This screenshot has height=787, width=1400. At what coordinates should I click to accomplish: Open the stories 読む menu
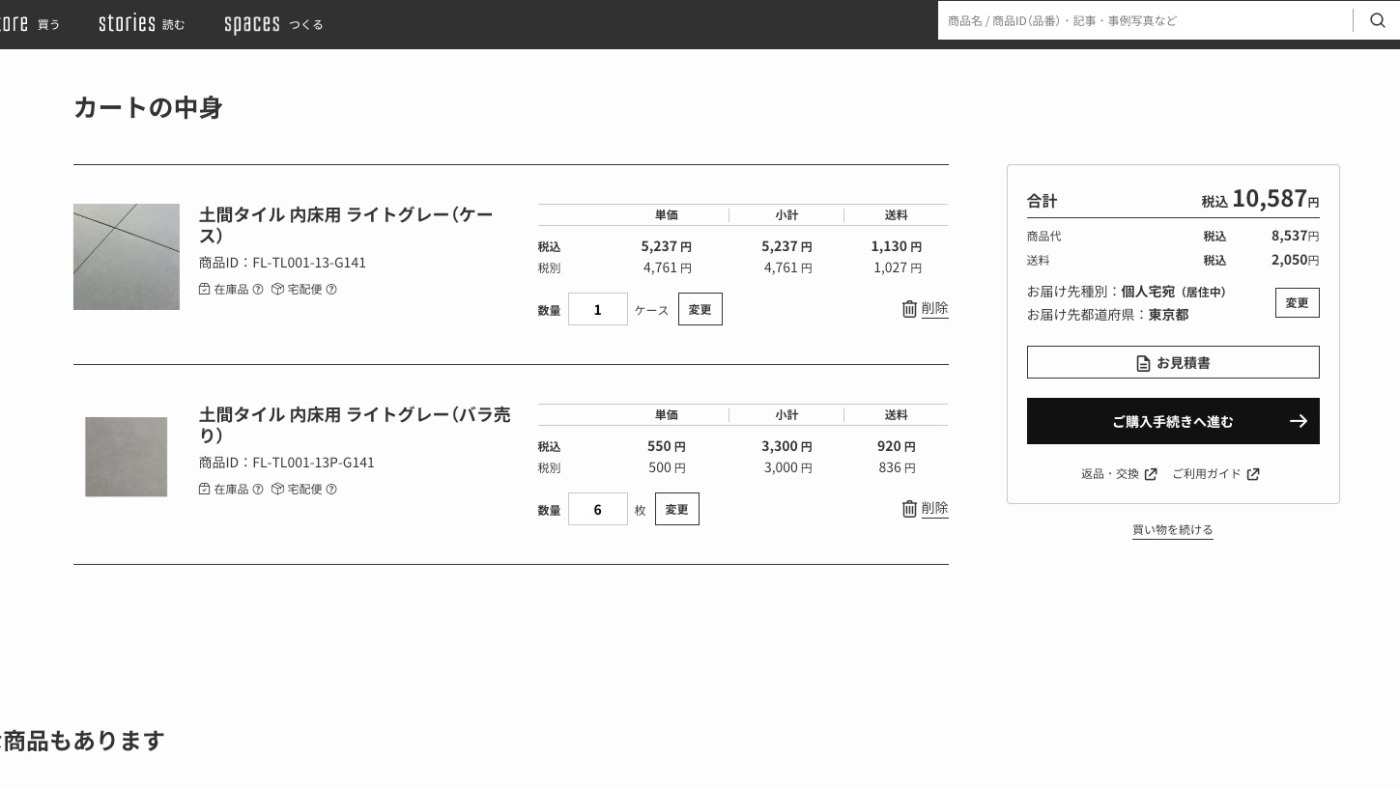[x=141, y=23]
